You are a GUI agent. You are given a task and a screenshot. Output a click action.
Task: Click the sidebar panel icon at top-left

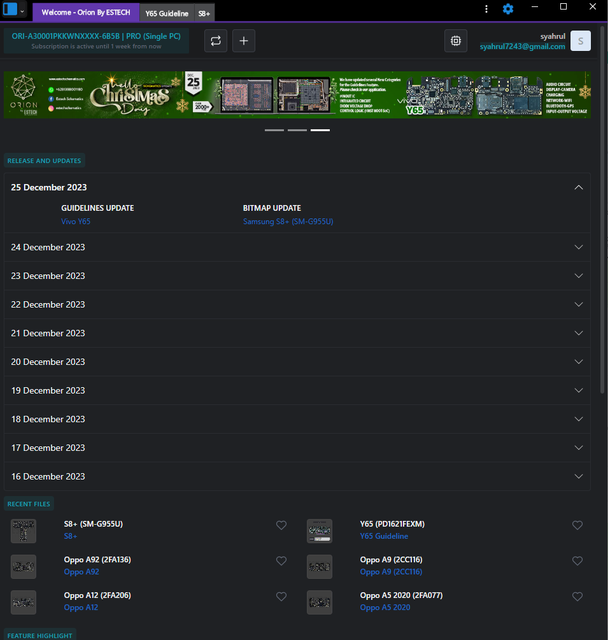(10, 9)
